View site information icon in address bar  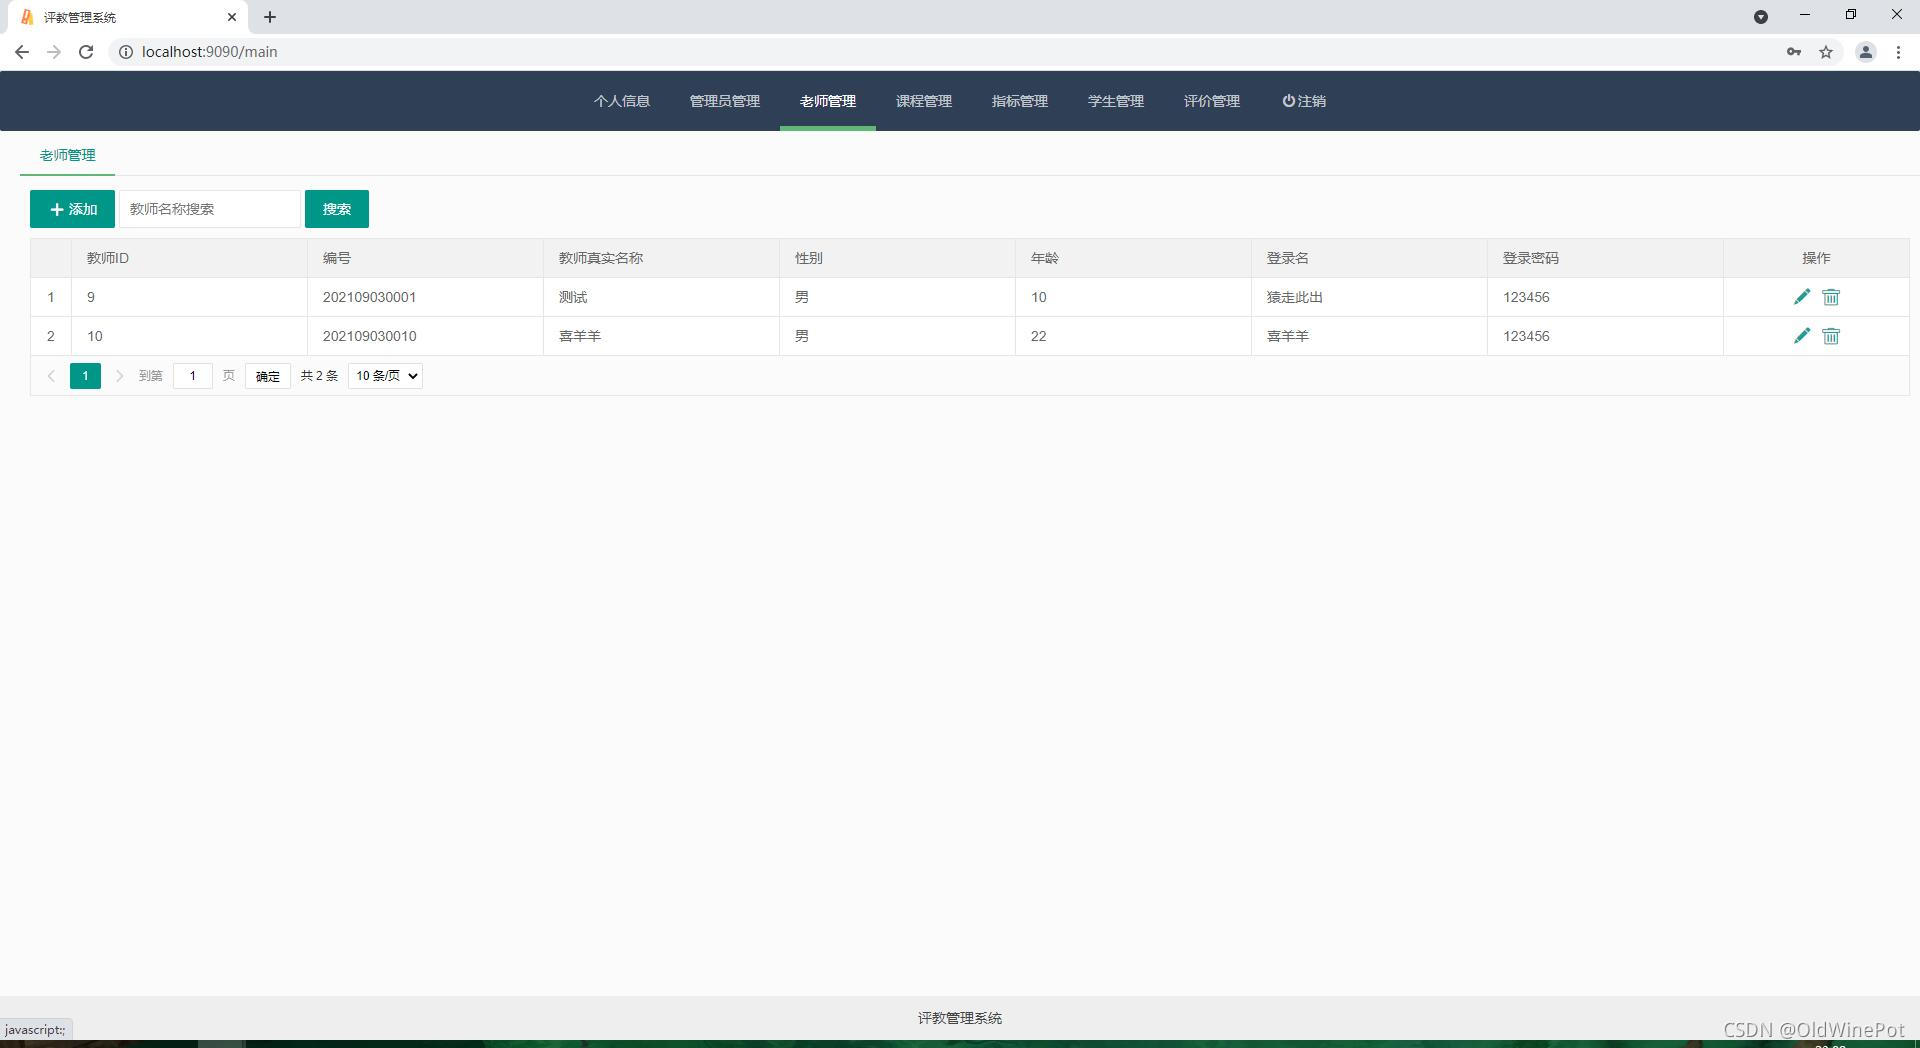pyautogui.click(x=126, y=52)
